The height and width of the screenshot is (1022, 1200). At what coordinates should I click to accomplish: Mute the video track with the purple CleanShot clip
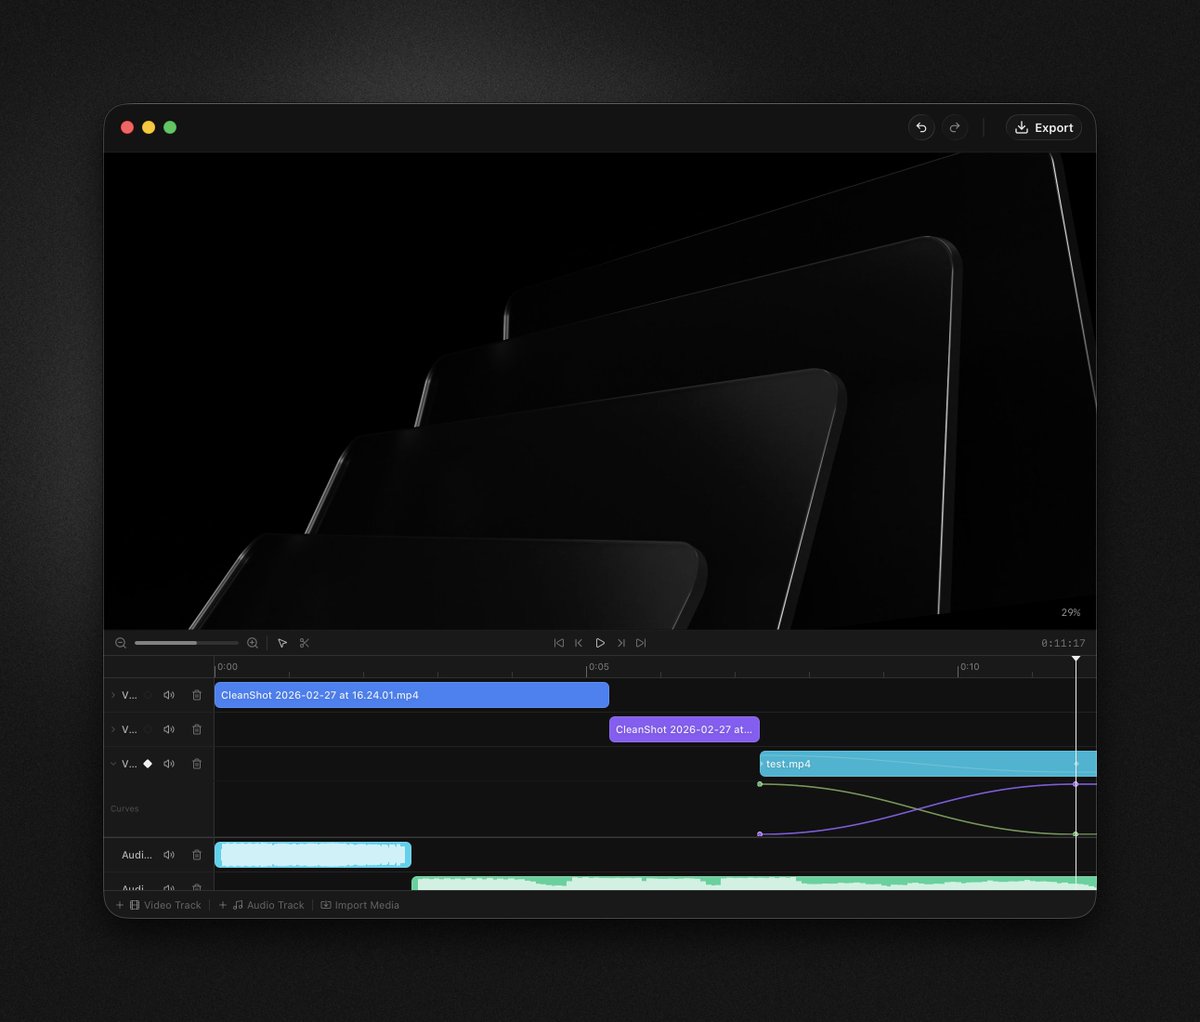click(x=169, y=729)
